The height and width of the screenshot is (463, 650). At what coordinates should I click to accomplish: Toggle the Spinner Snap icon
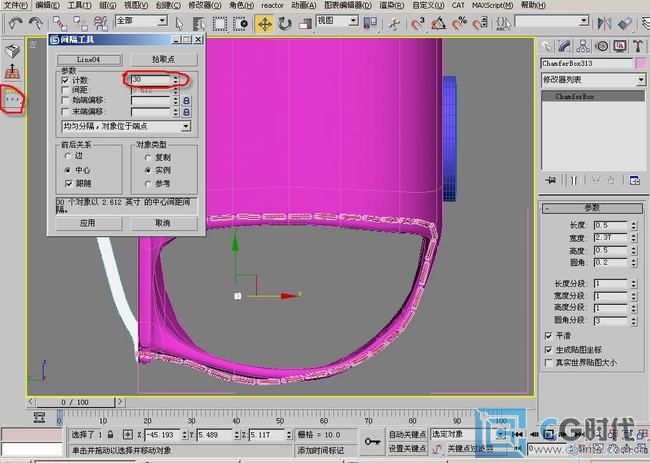point(480,23)
